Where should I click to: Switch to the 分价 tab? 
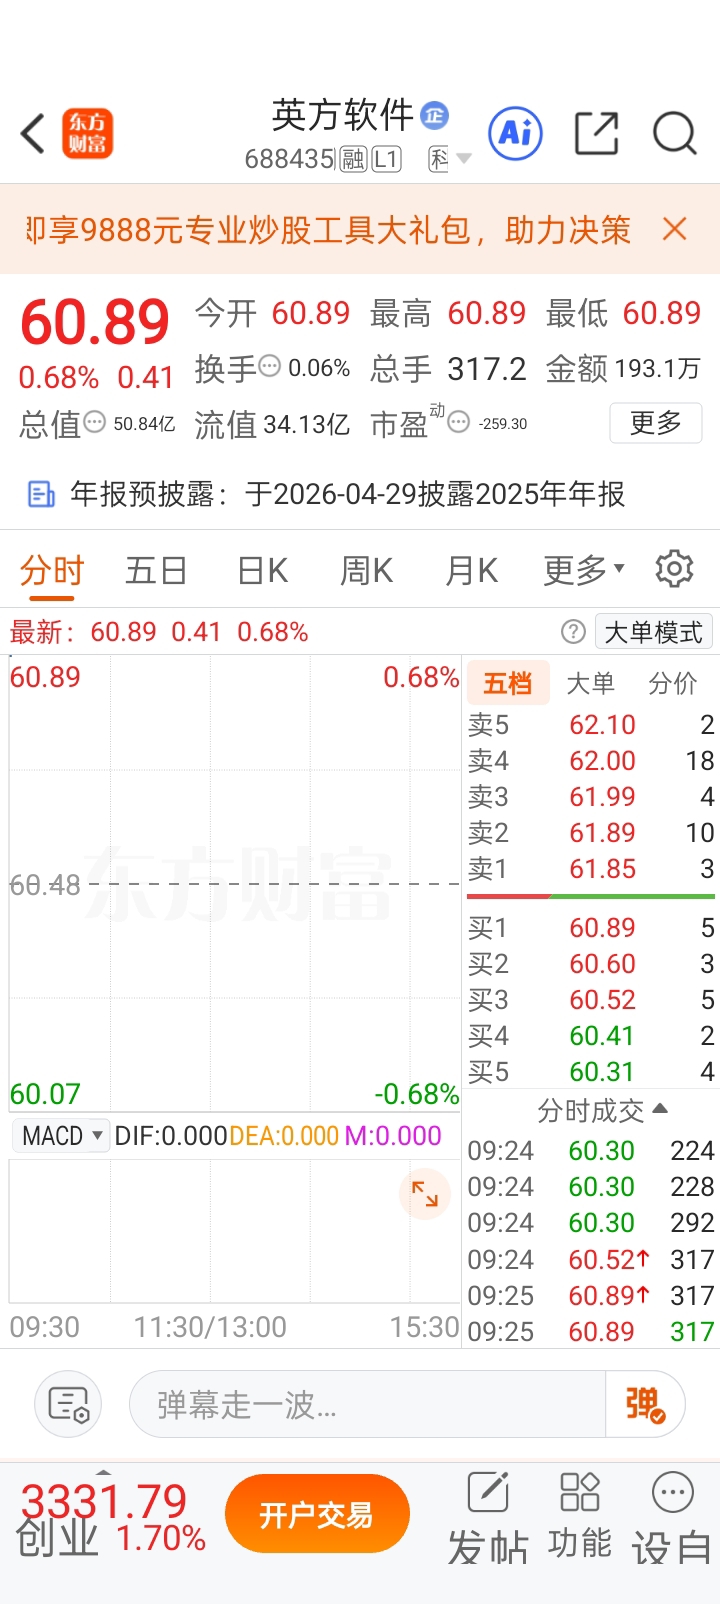(x=673, y=684)
